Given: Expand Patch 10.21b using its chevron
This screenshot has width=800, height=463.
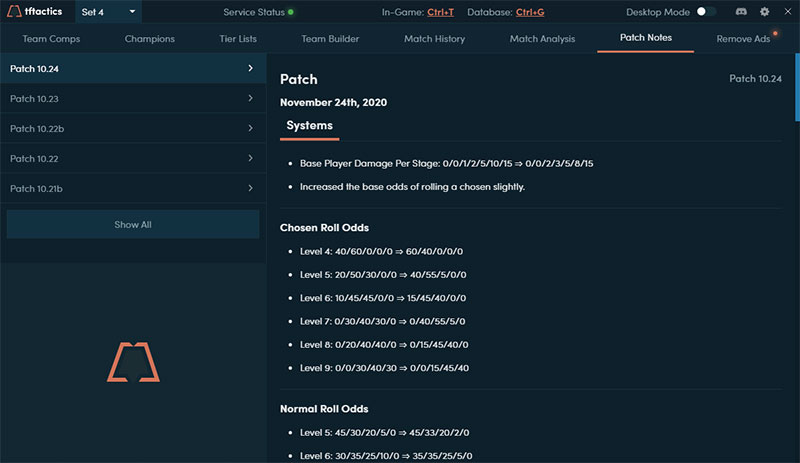Looking at the screenshot, I should [250, 188].
